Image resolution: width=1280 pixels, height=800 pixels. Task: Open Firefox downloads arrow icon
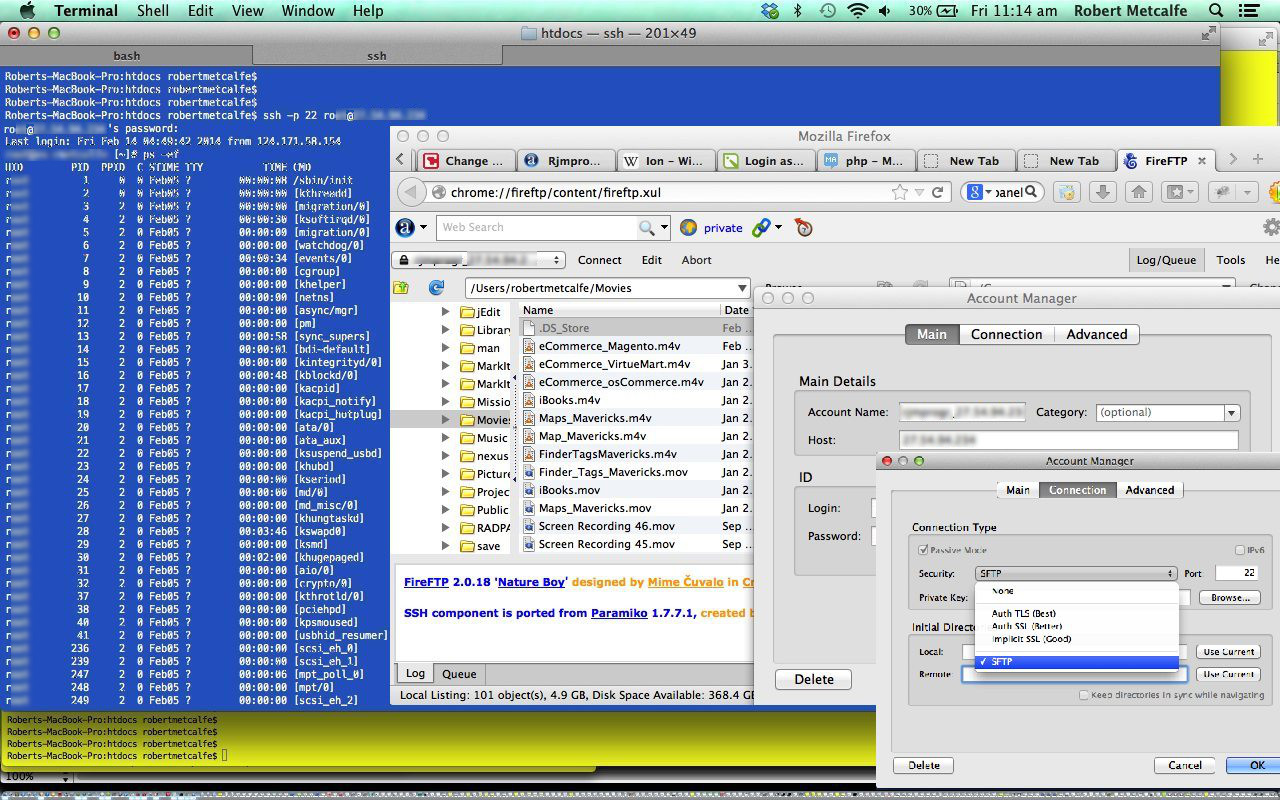pyautogui.click(x=1102, y=192)
